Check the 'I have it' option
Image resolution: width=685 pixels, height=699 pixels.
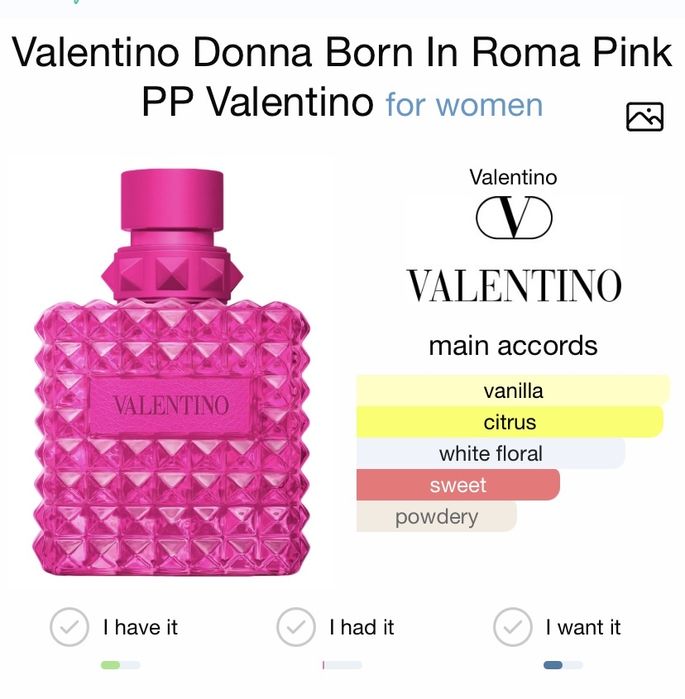[x=69, y=628]
